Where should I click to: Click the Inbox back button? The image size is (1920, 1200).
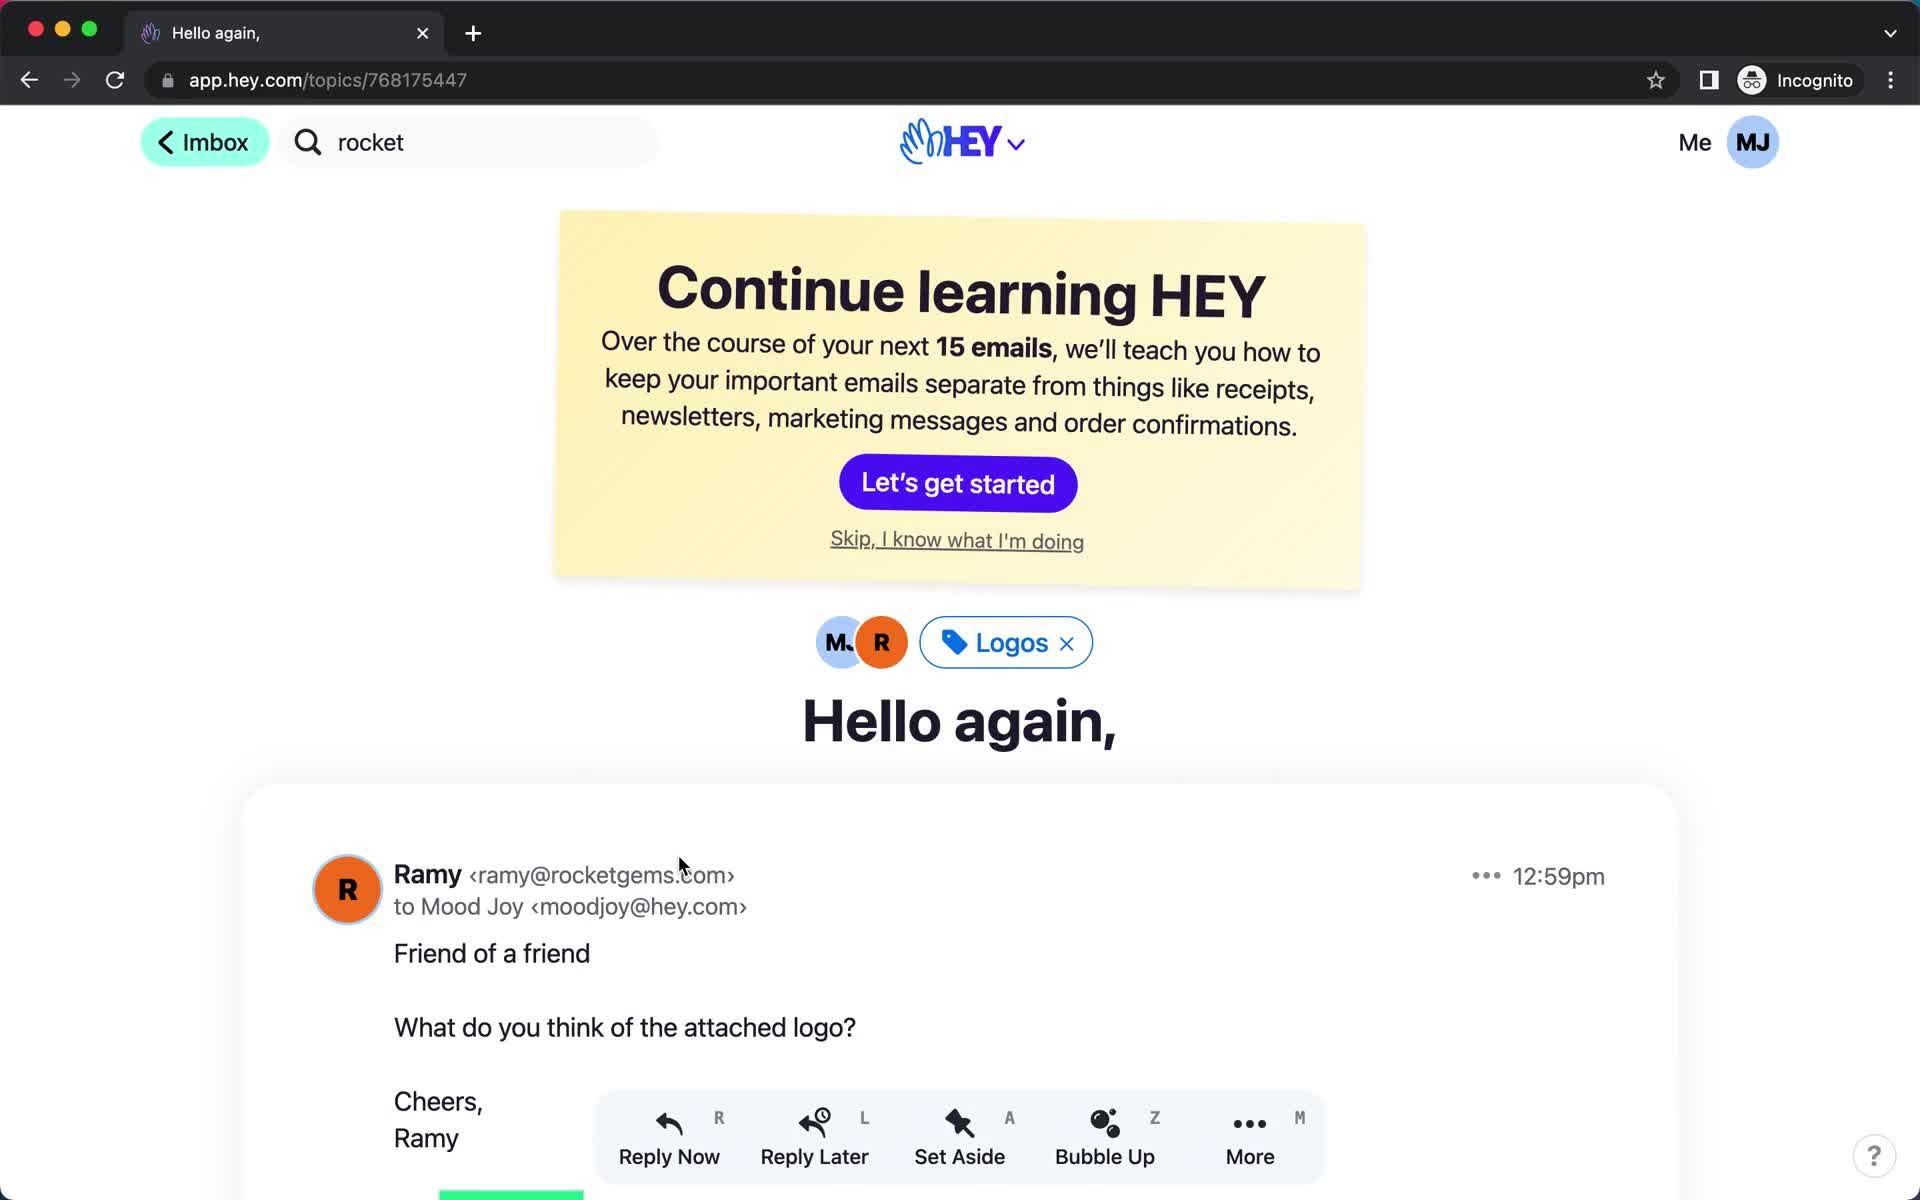[x=205, y=141]
